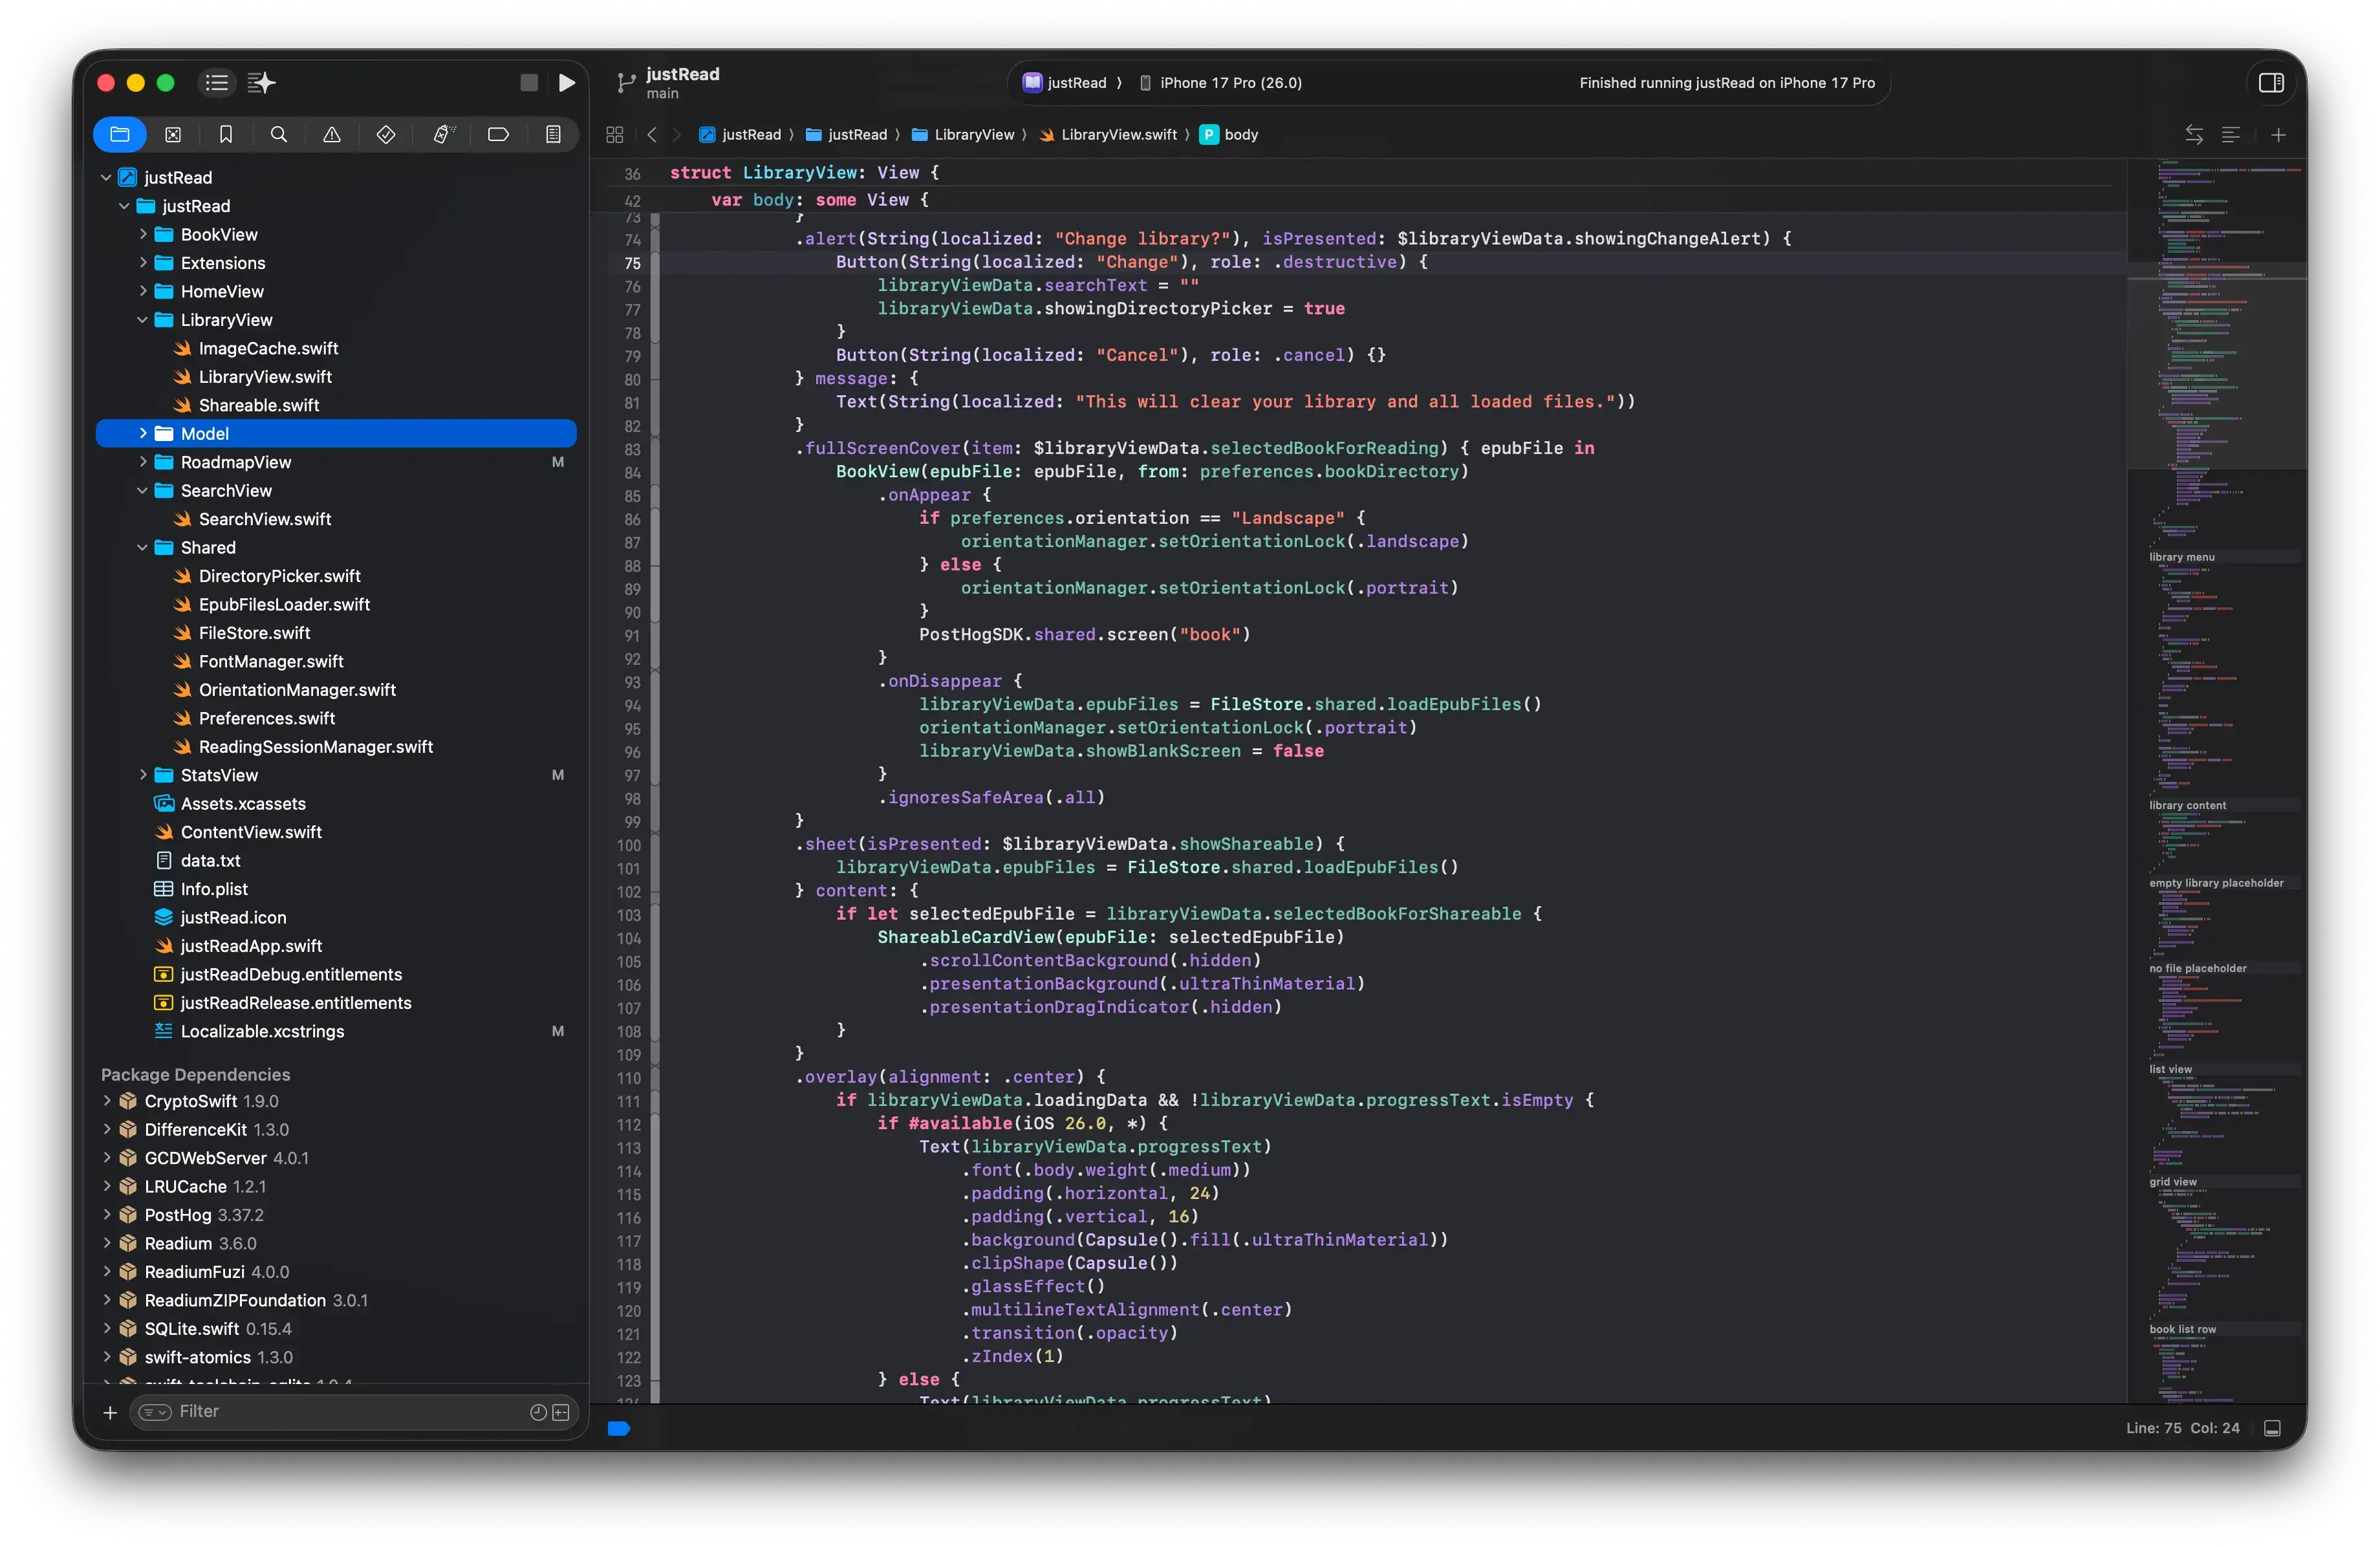Toggle breakpoints switch at bottom left

[619, 1429]
